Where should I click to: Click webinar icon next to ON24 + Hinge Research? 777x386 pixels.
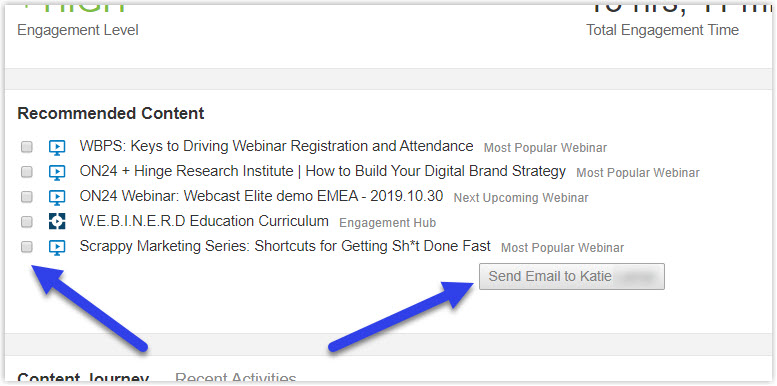(57, 172)
